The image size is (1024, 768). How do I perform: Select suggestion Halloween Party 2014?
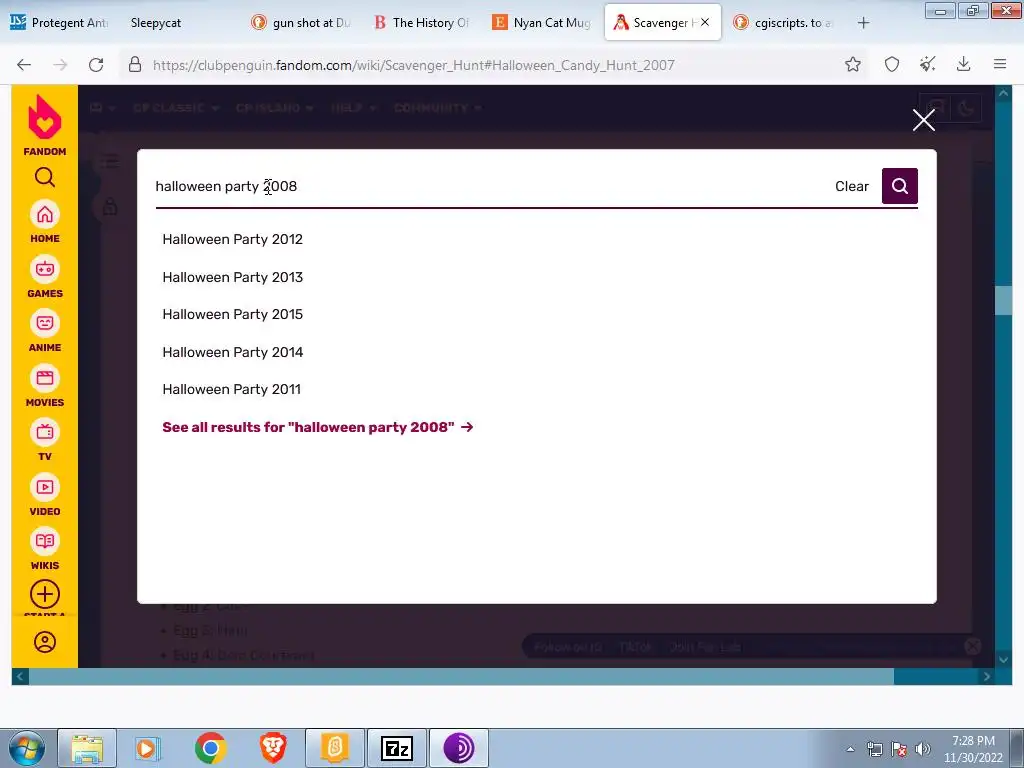point(232,352)
